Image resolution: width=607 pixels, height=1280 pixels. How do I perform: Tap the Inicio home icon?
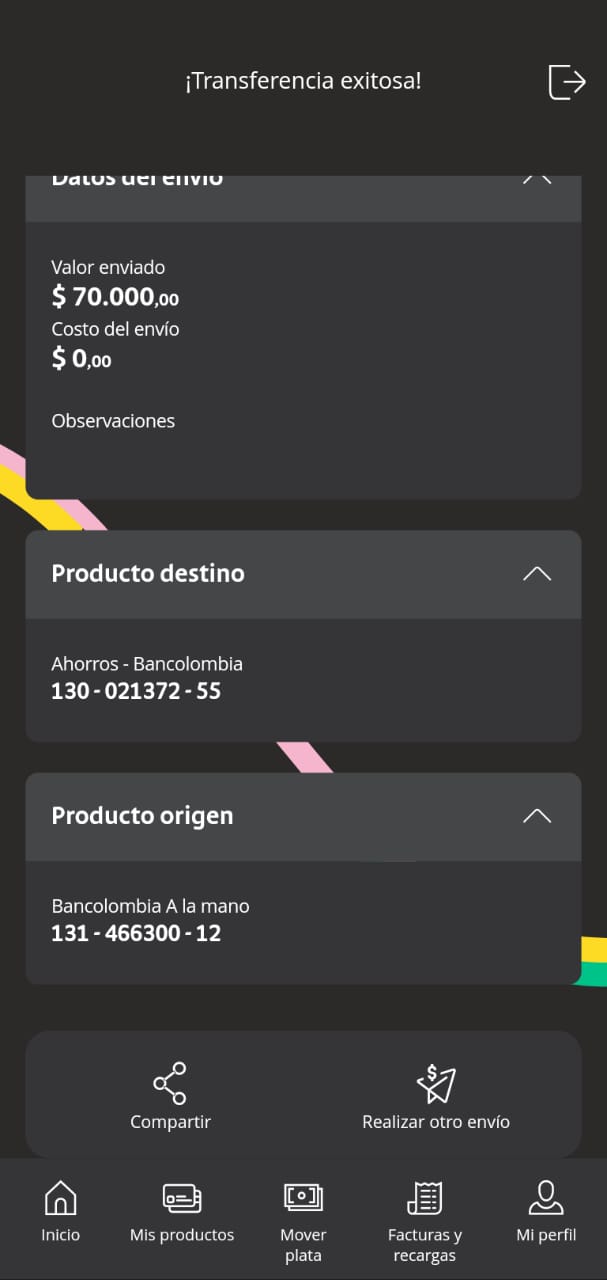[60, 1197]
